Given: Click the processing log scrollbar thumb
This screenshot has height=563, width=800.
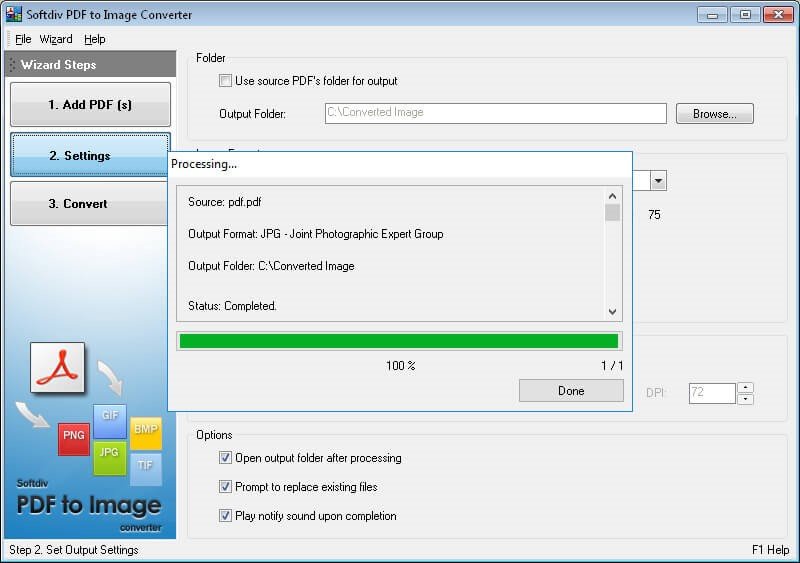Looking at the screenshot, I should pos(613,213).
